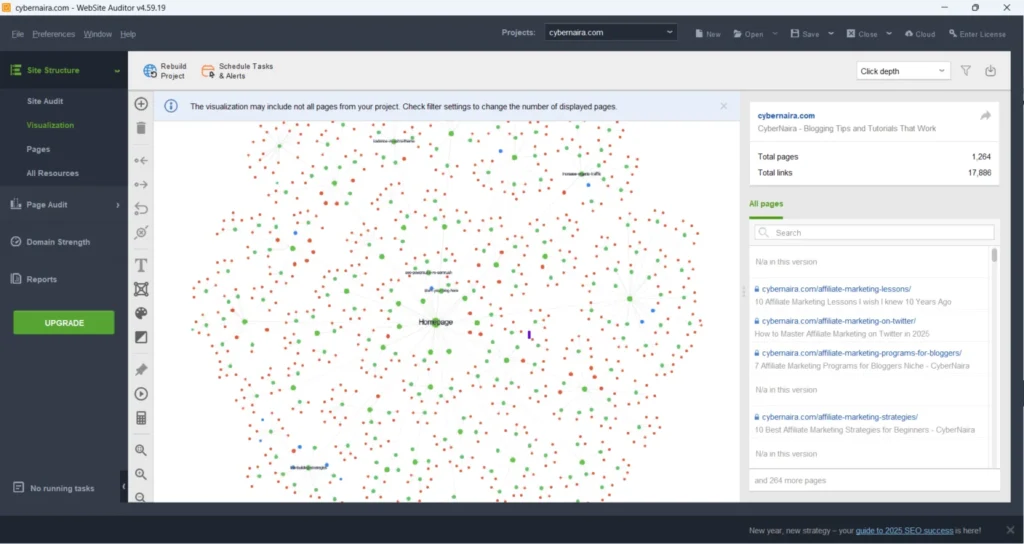Image resolution: width=1024 pixels, height=544 pixels.
Task: Click the Open project button
Action: pos(748,34)
